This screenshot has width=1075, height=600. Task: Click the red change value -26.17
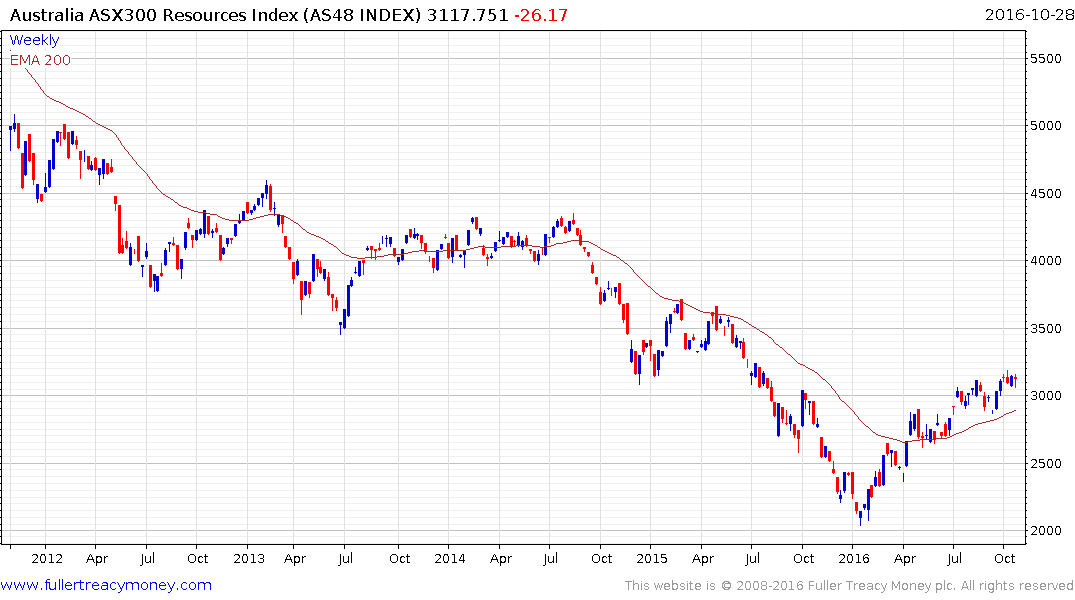click(x=541, y=15)
